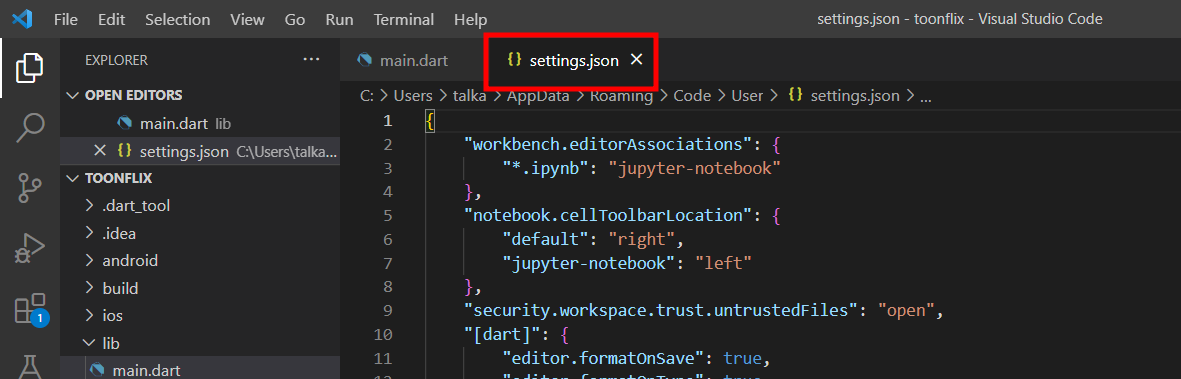The height and width of the screenshot is (379, 1181).
Task: Click the "open" value on line 9
Action: point(906,310)
